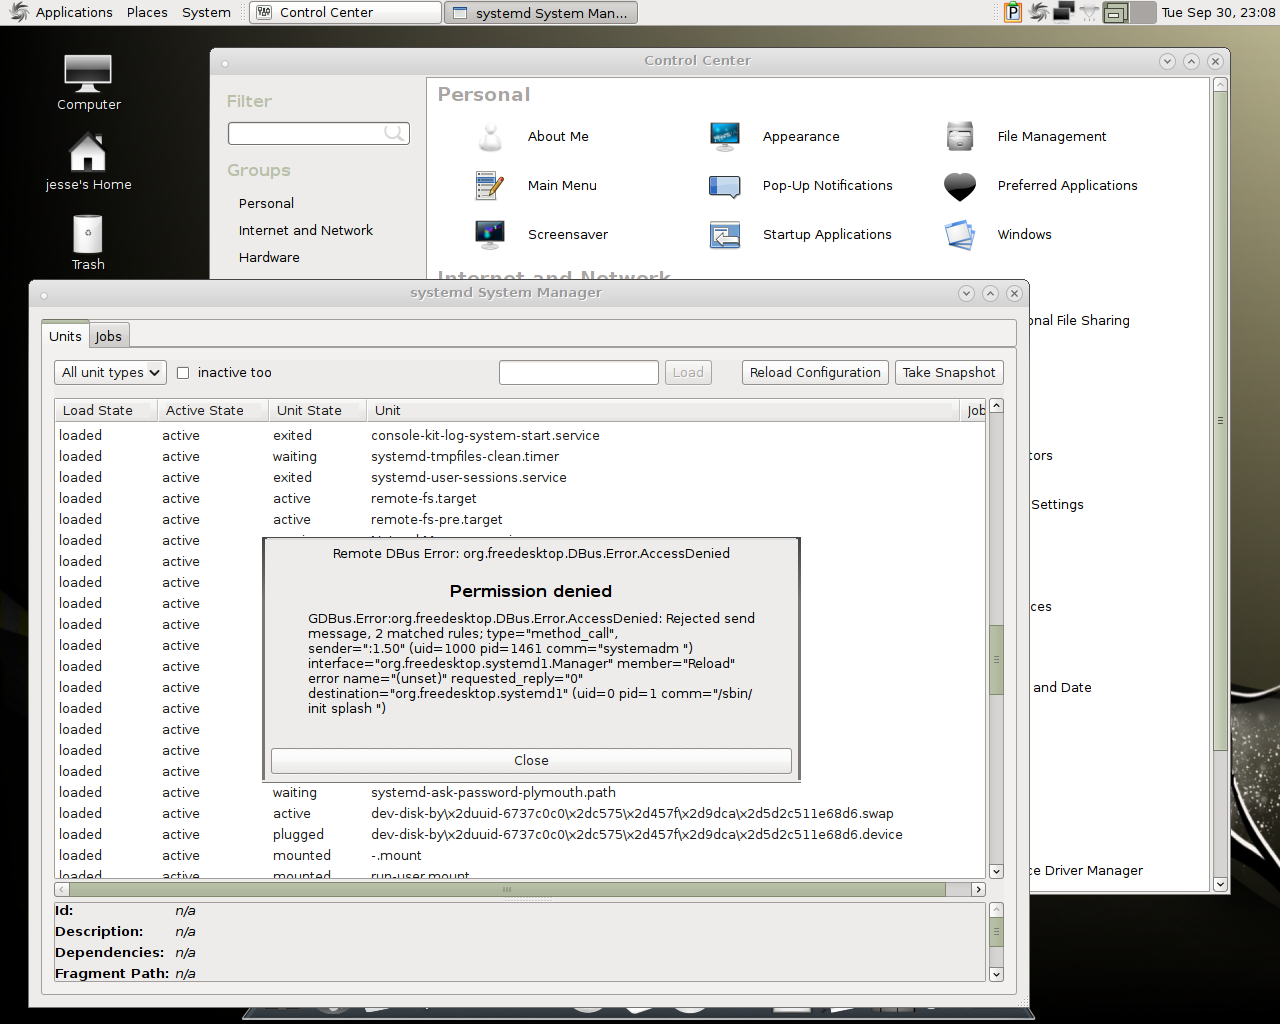The width and height of the screenshot is (1280, 1024).
Task: Open Screensaver preferences icon
Action: [489, 234]
